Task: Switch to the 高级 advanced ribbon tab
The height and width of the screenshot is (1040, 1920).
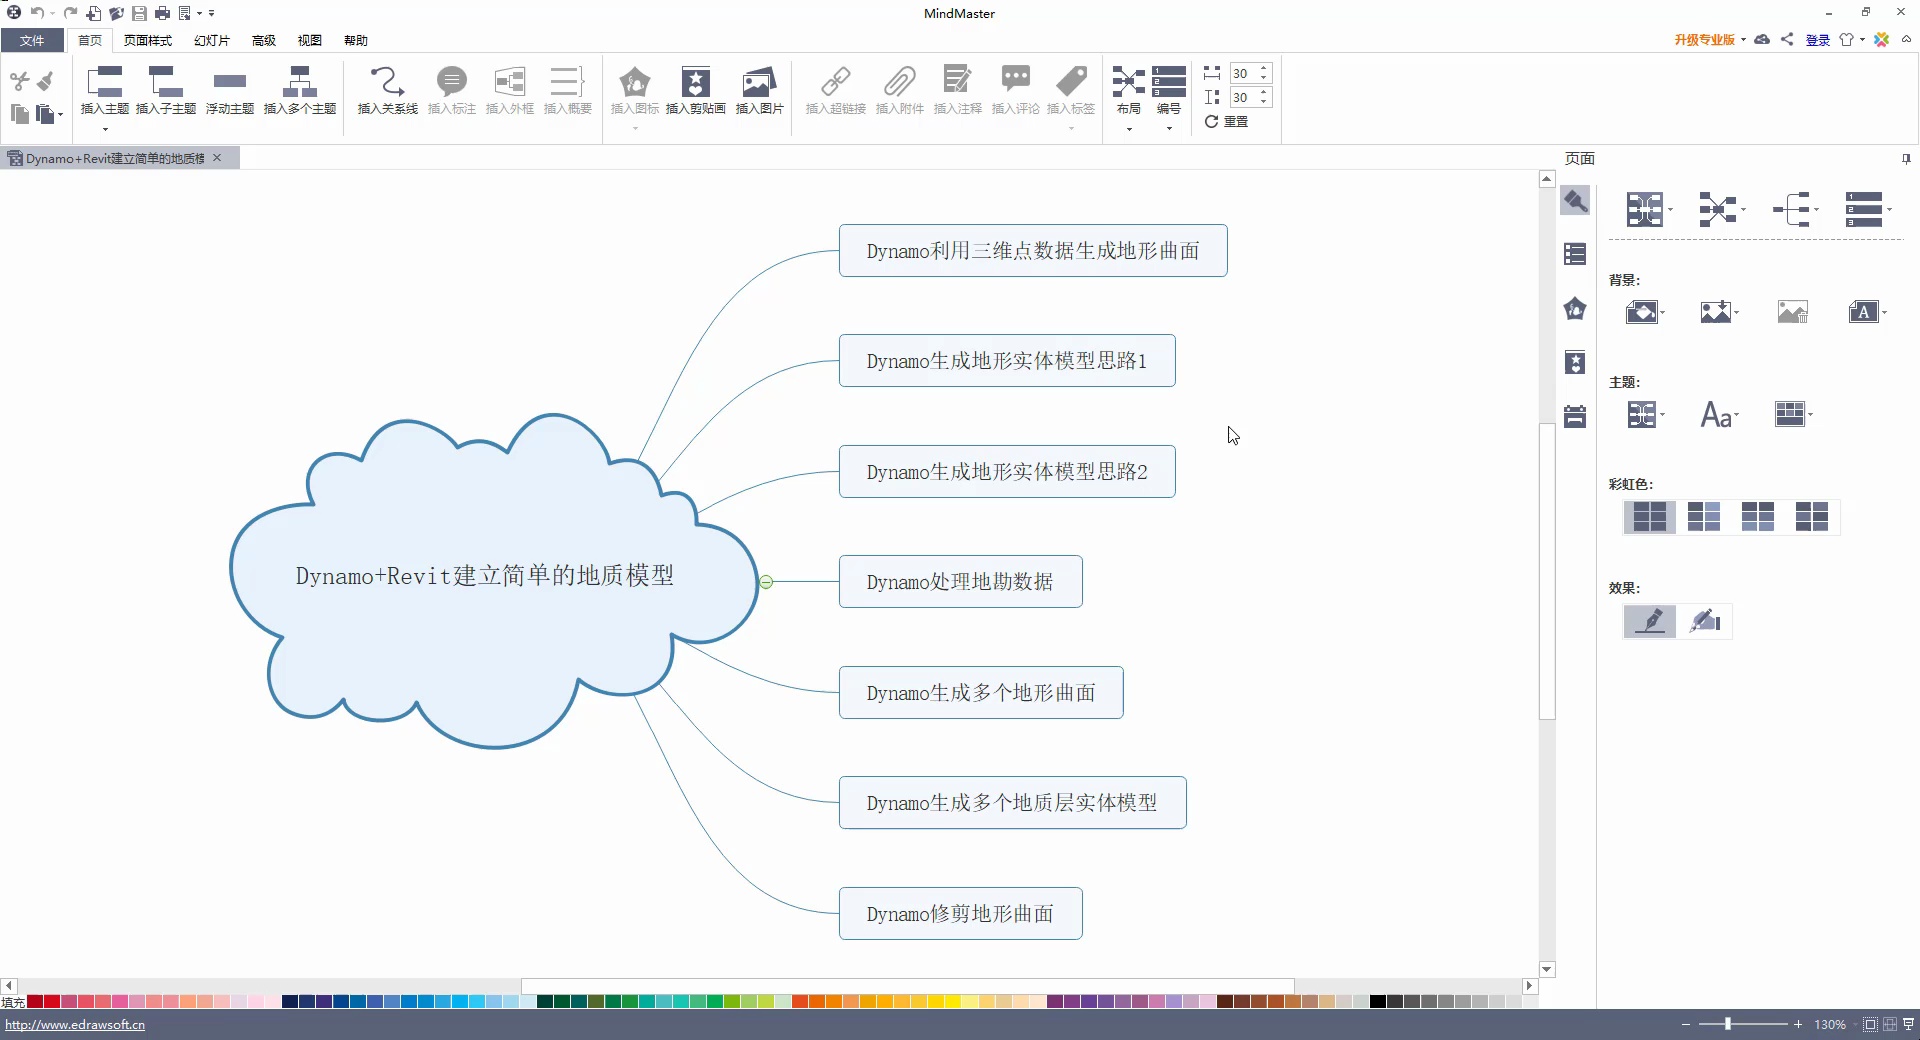Action: click(262, 40)
